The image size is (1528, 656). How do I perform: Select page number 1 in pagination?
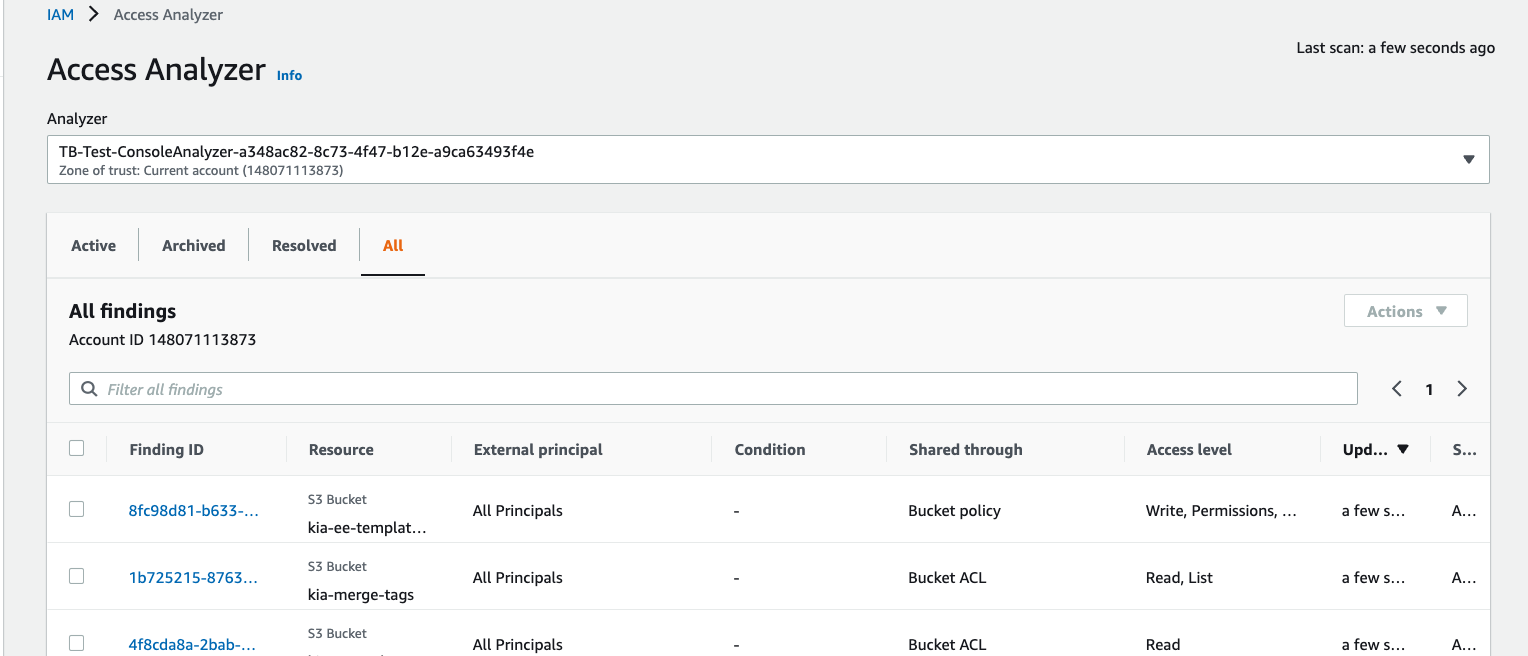(x=1429, y=389)
